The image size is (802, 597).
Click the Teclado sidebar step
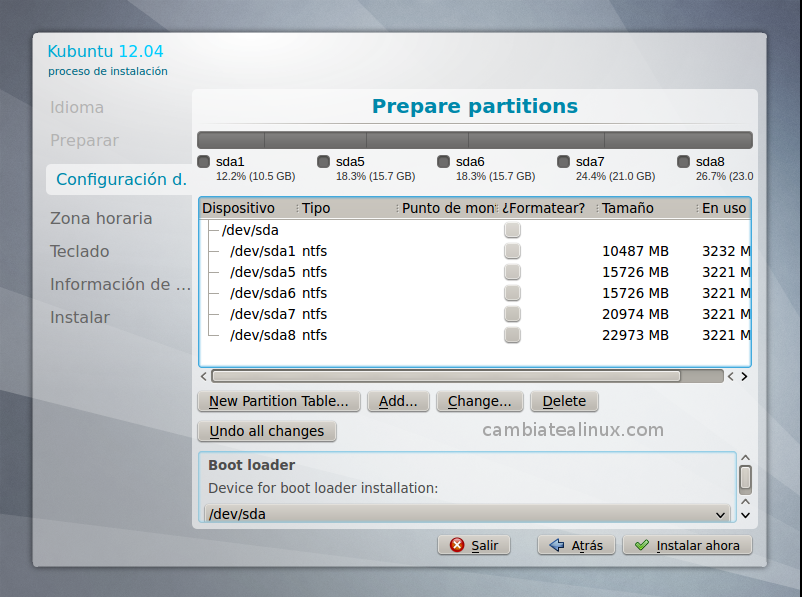pyautogui.click(x=79, y=251)
